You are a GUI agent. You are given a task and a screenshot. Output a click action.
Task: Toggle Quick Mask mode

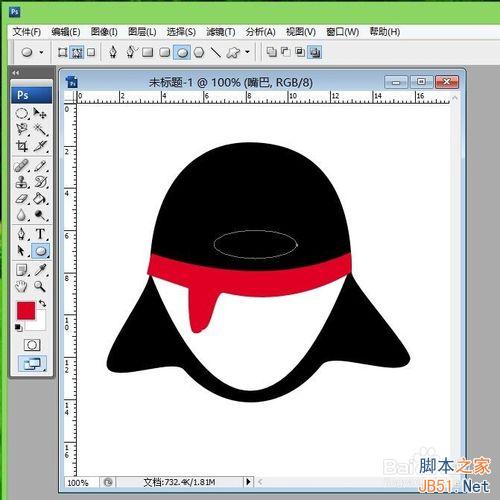[x=32, y=345]
